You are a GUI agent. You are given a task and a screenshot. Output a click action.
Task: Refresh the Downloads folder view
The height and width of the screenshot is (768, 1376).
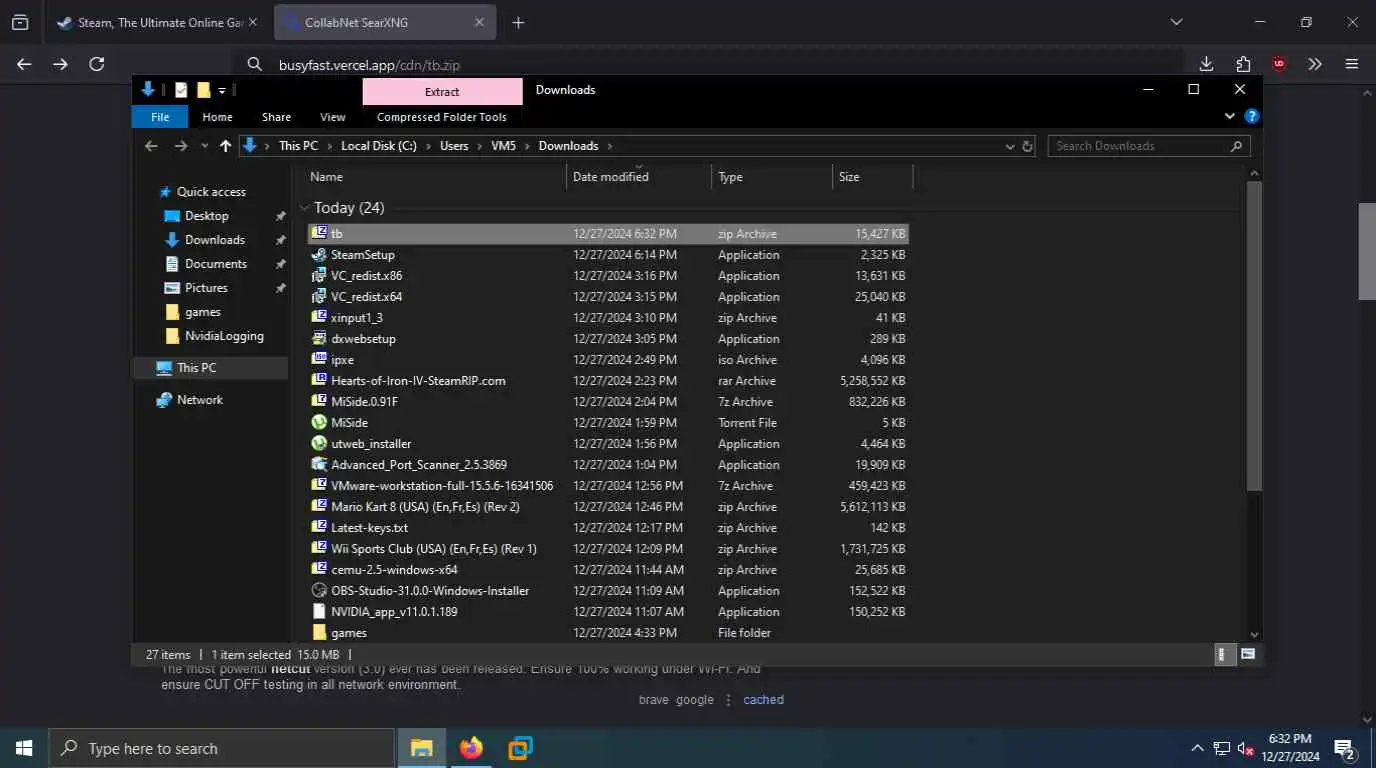pos(1027,146)
